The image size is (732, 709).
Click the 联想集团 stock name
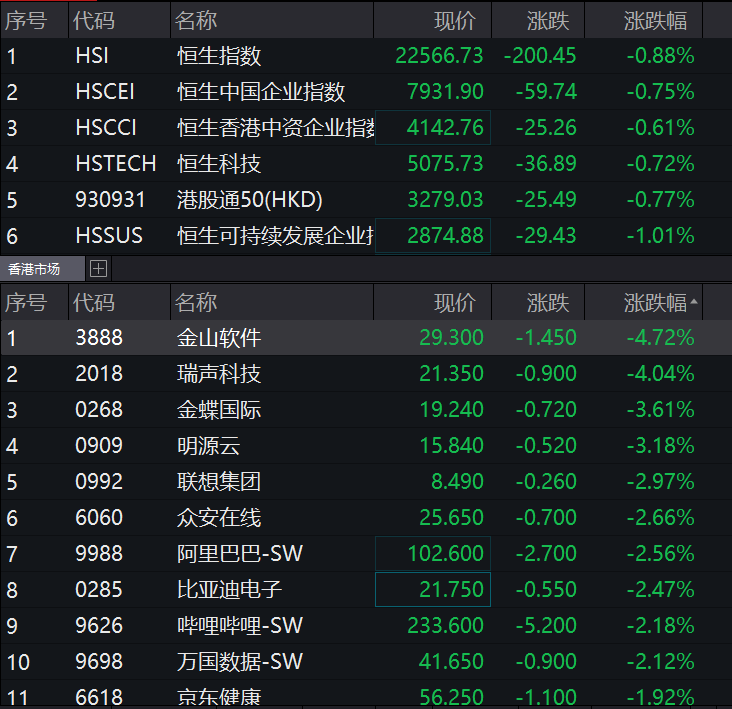click(x=219, y=482)
